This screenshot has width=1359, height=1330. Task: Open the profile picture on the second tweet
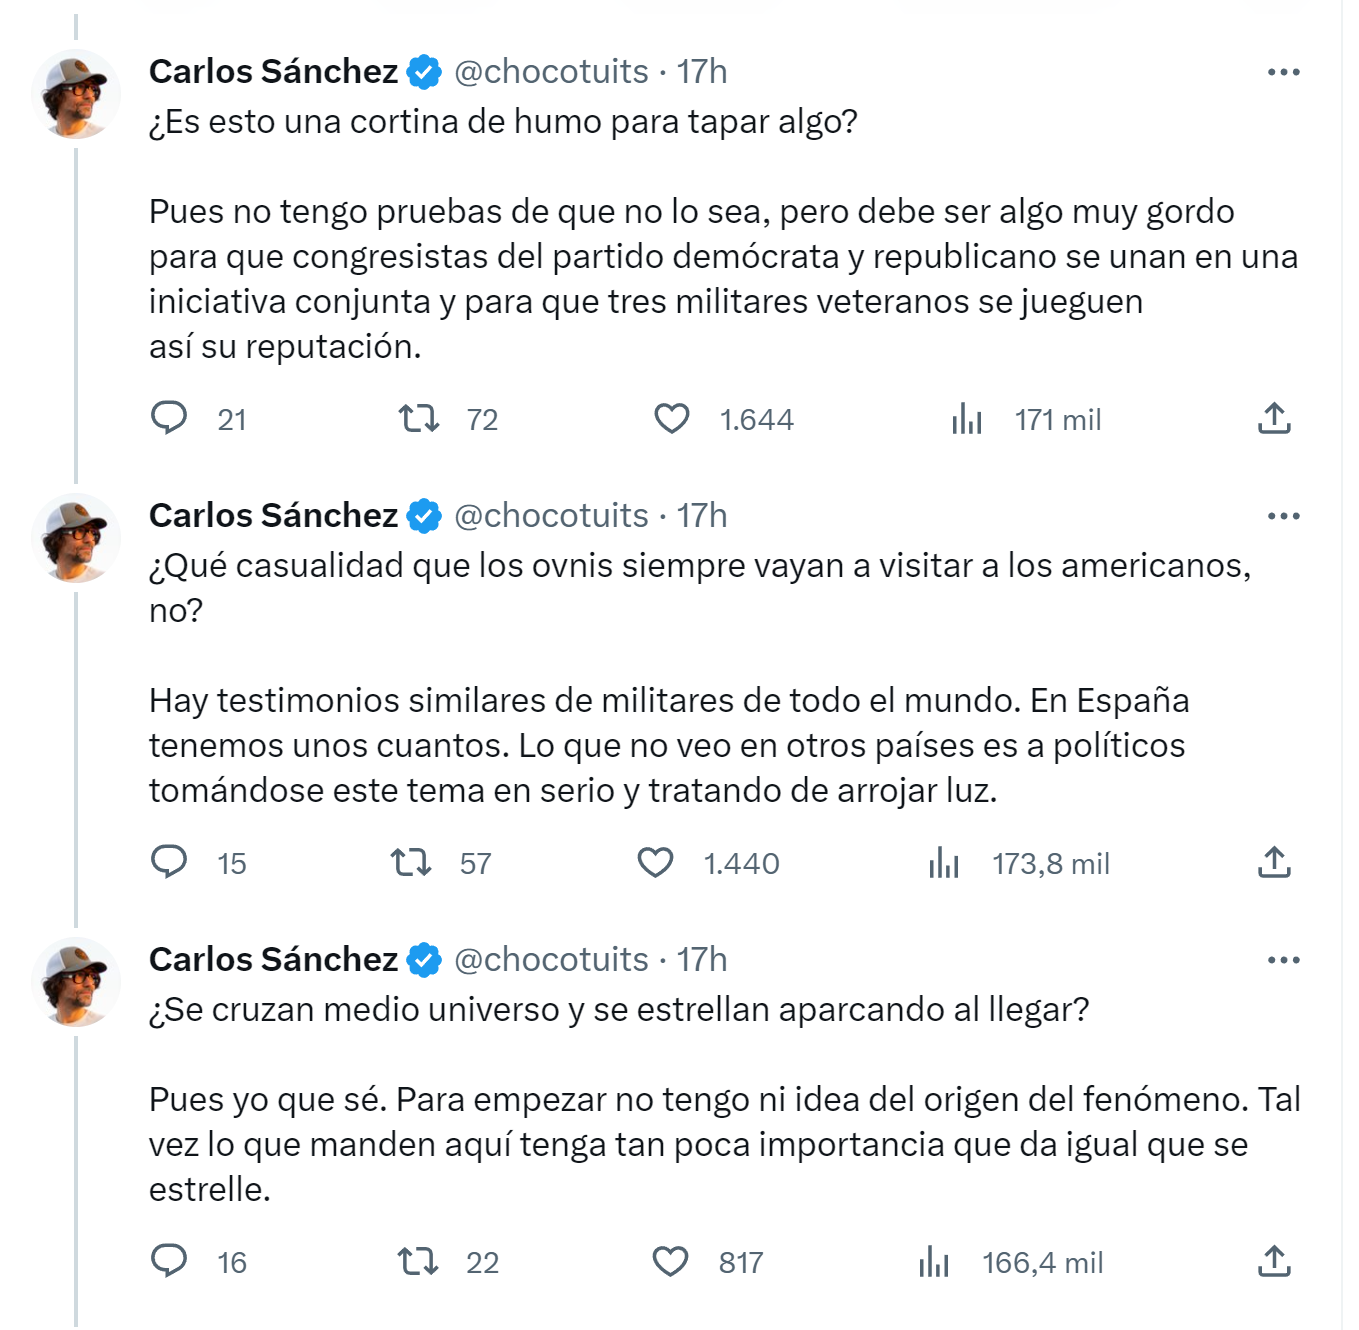point(76,538)
